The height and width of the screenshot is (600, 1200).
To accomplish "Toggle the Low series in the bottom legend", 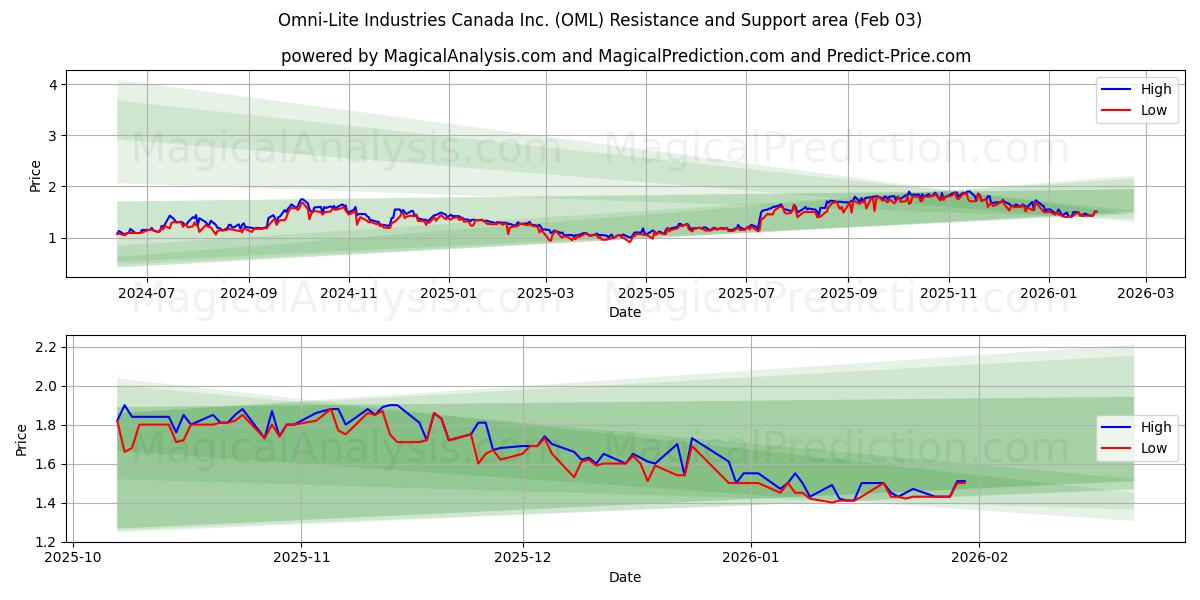I will coord(1152,448).
